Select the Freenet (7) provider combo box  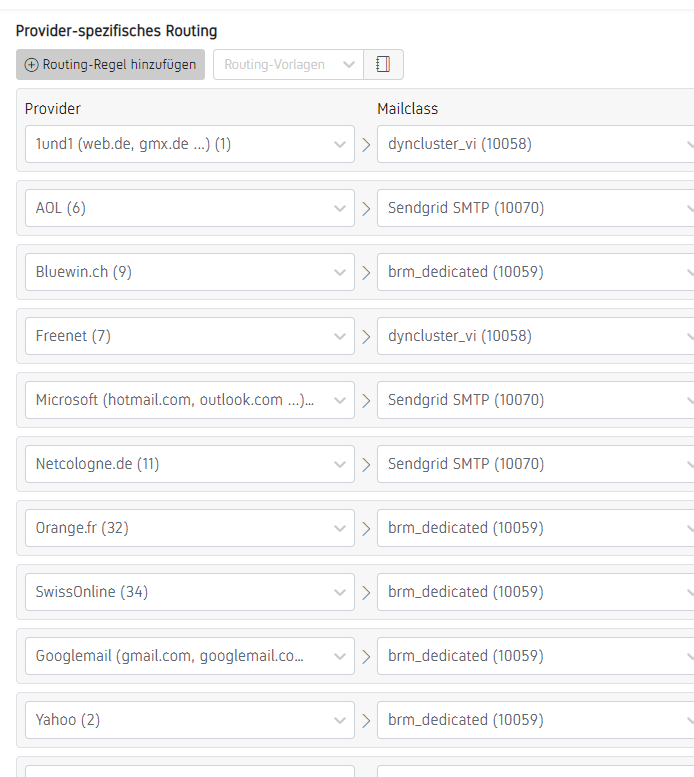tap(189, 336)
